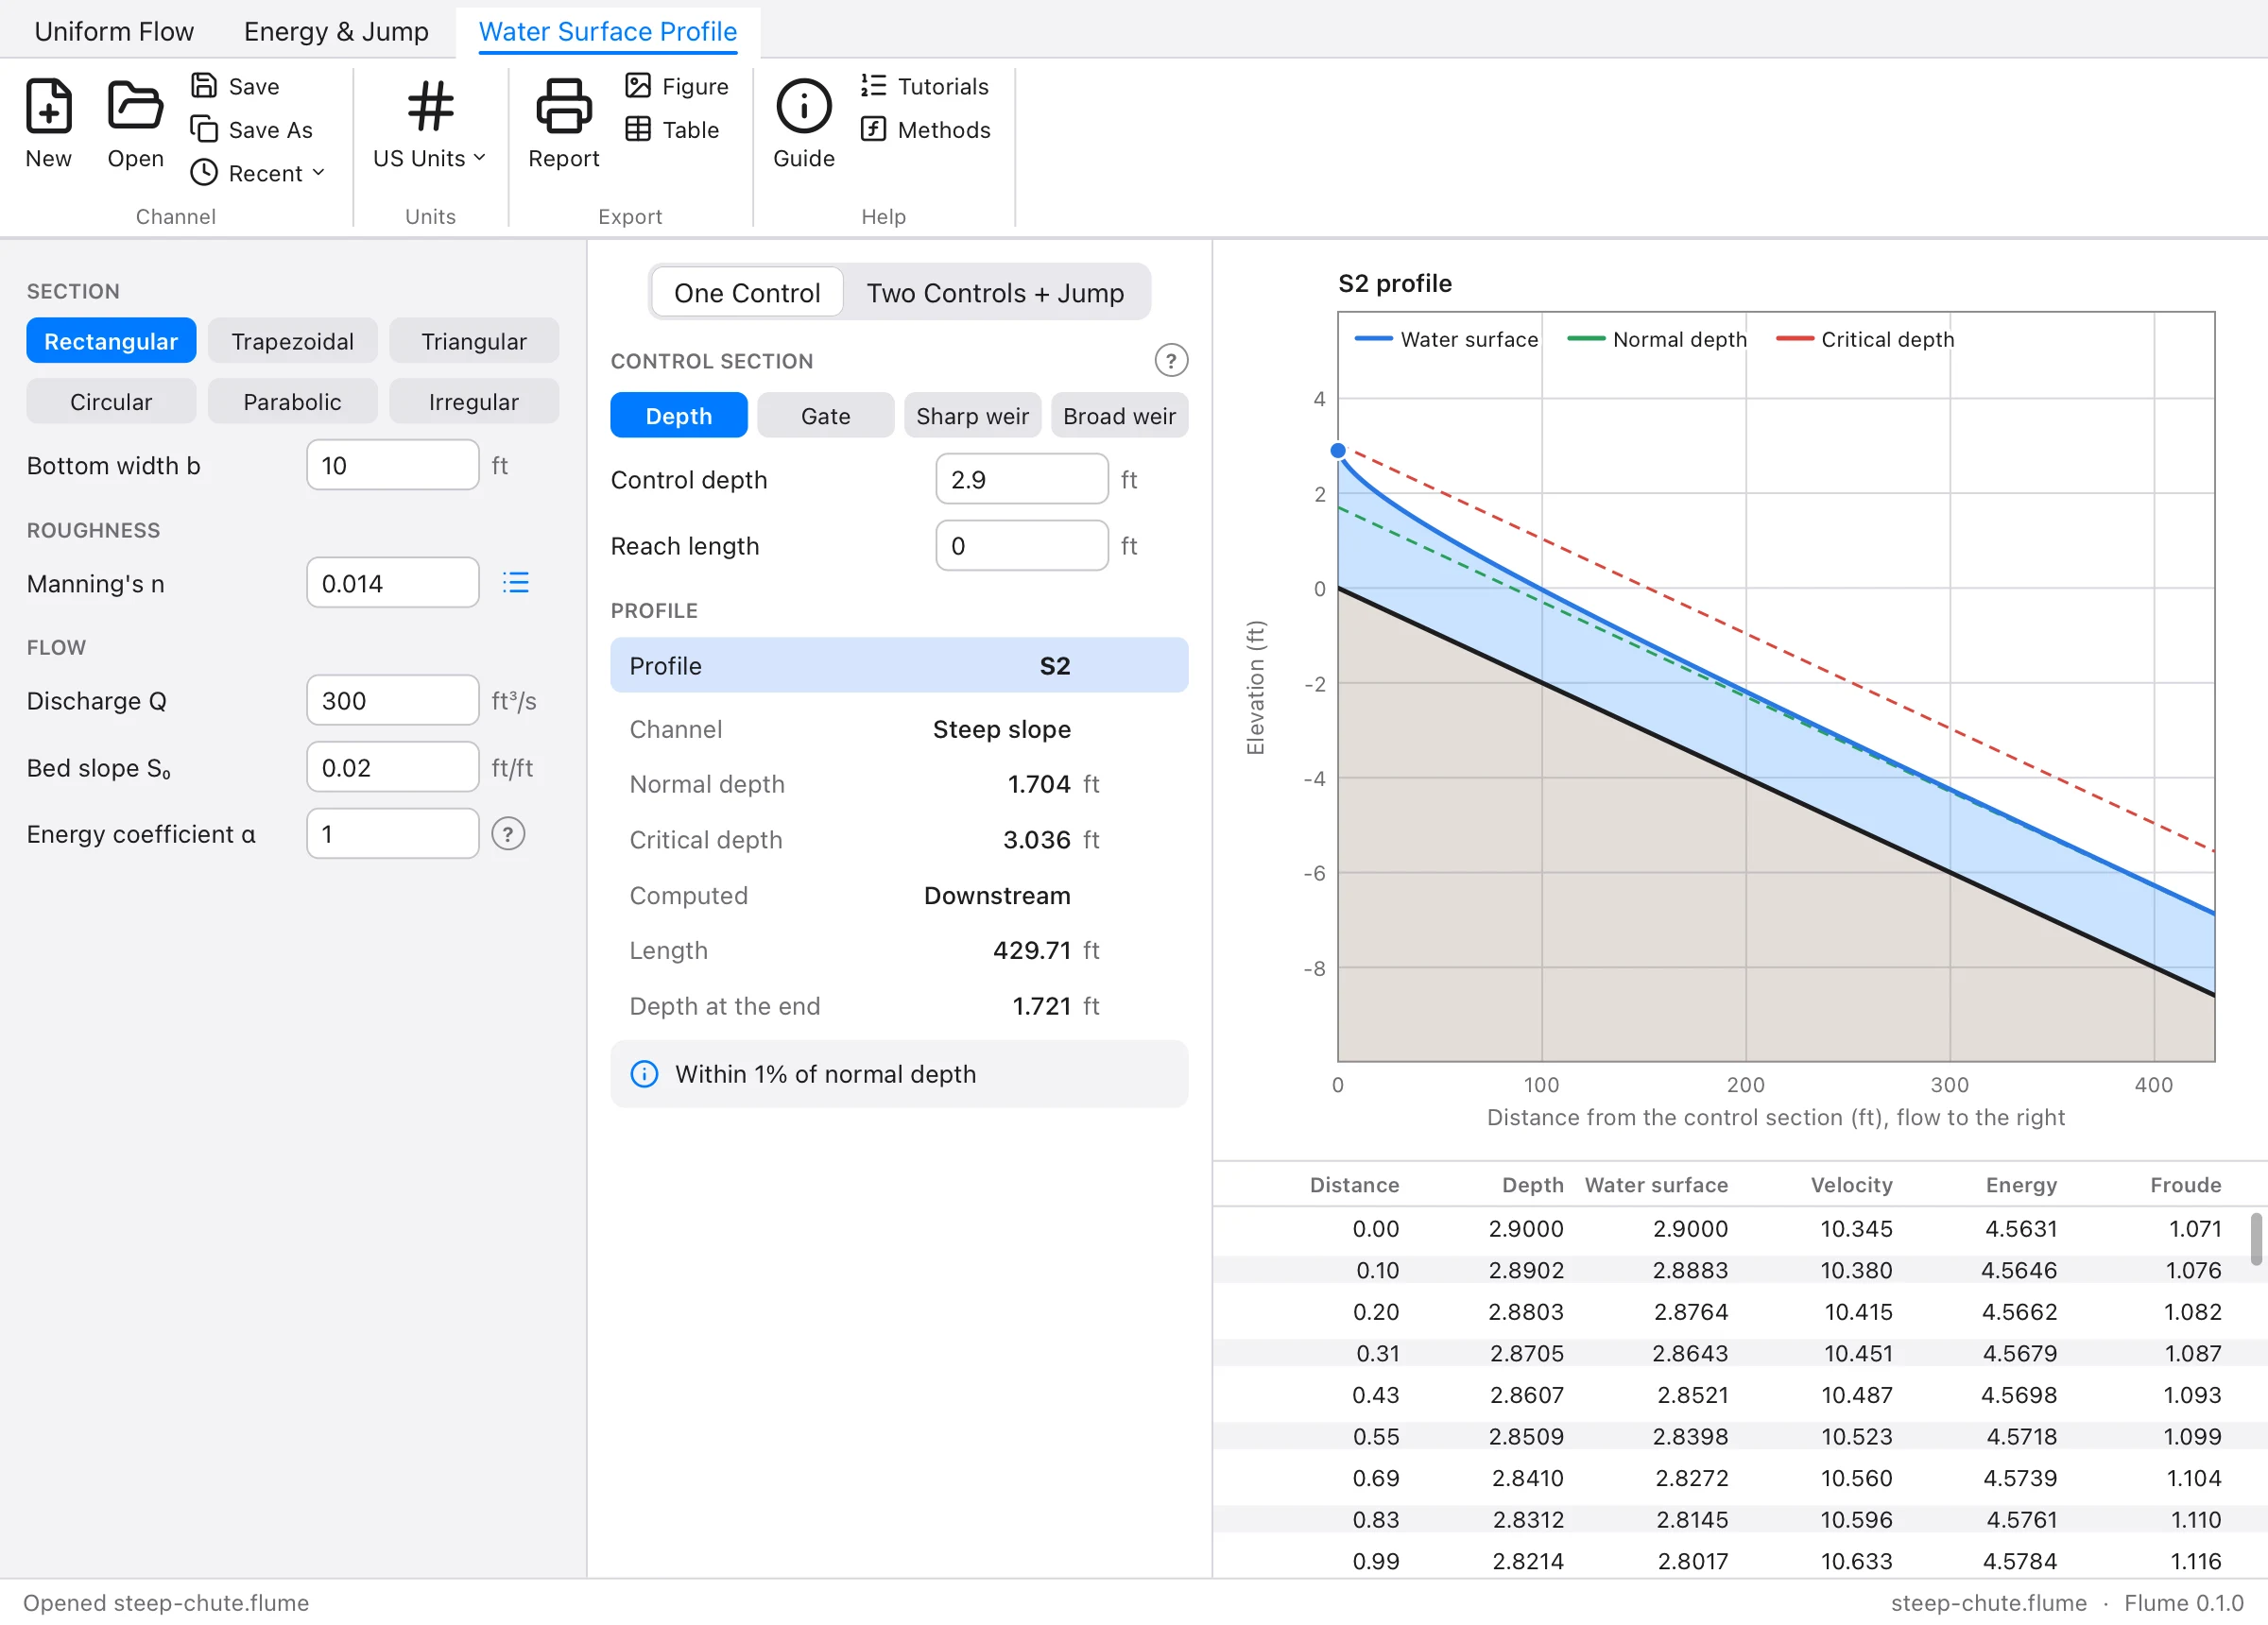The width and height of the screenshot is (2268, 1625).
Task: Select Parabolic section shape
Action: [x=293, y=401]
